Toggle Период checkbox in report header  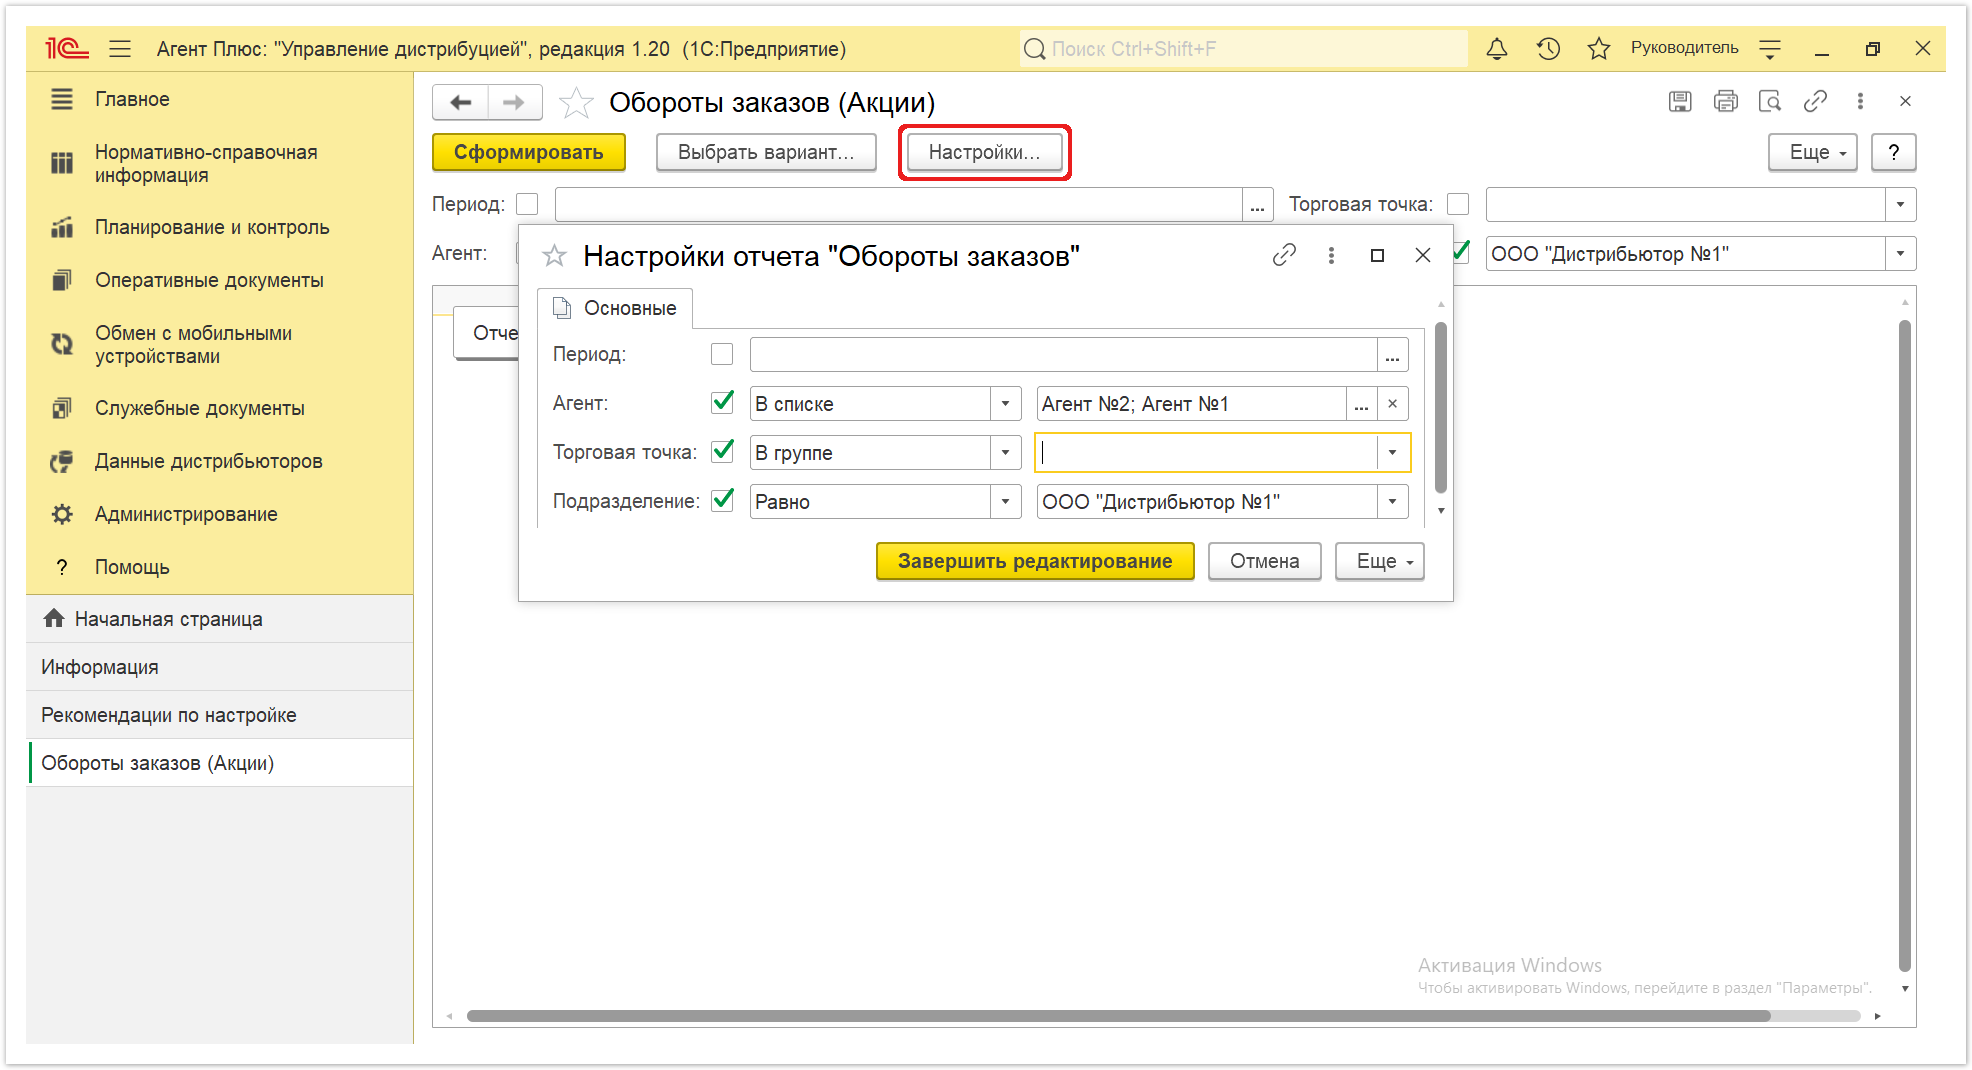527,204
